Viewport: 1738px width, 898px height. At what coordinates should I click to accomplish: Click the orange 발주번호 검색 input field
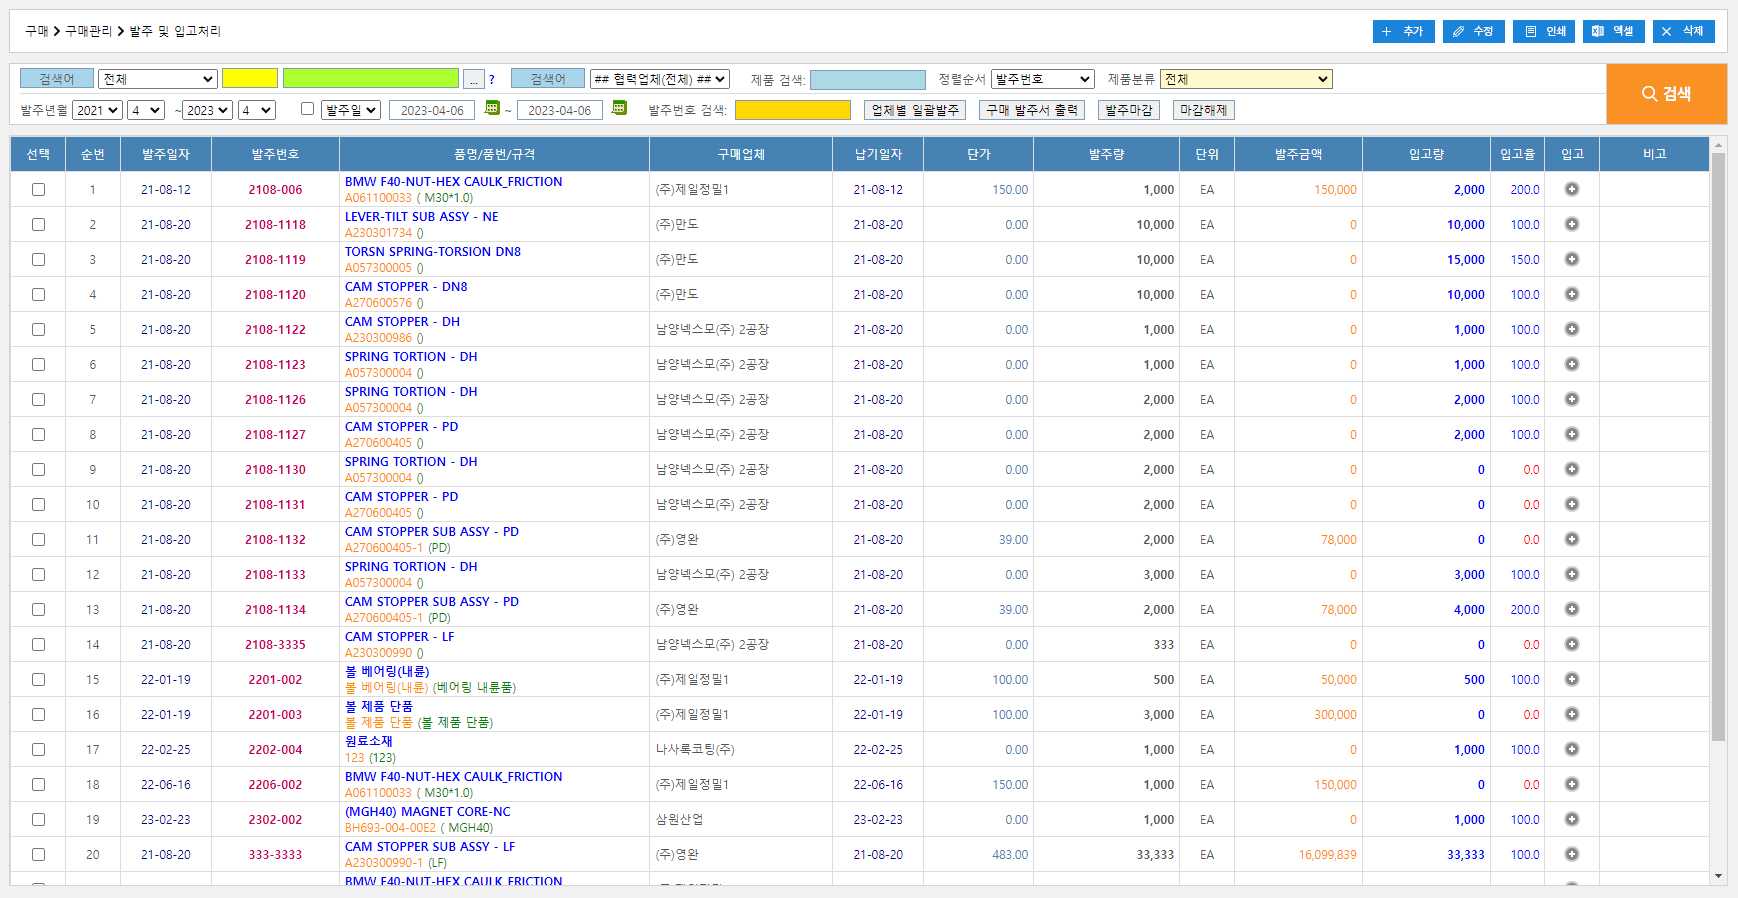(792, 110)
